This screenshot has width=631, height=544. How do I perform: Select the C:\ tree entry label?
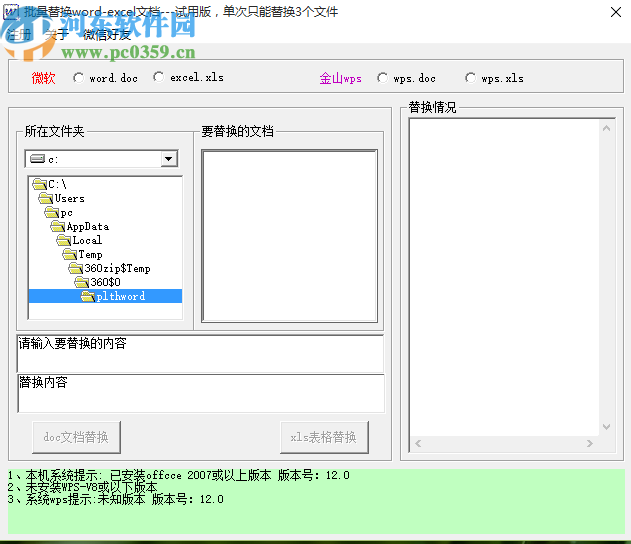[x=57, y=184]
